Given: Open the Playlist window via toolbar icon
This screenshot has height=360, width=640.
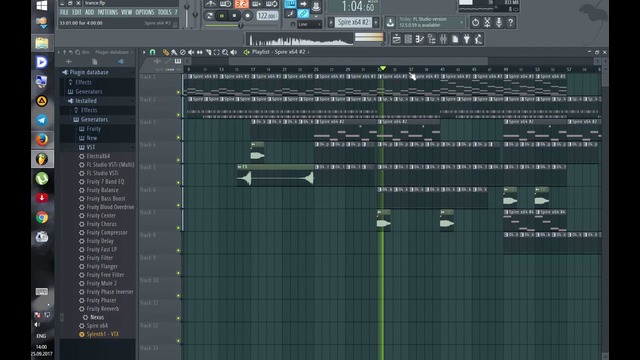Looking at the screenshot, I should tap(396, 39).
